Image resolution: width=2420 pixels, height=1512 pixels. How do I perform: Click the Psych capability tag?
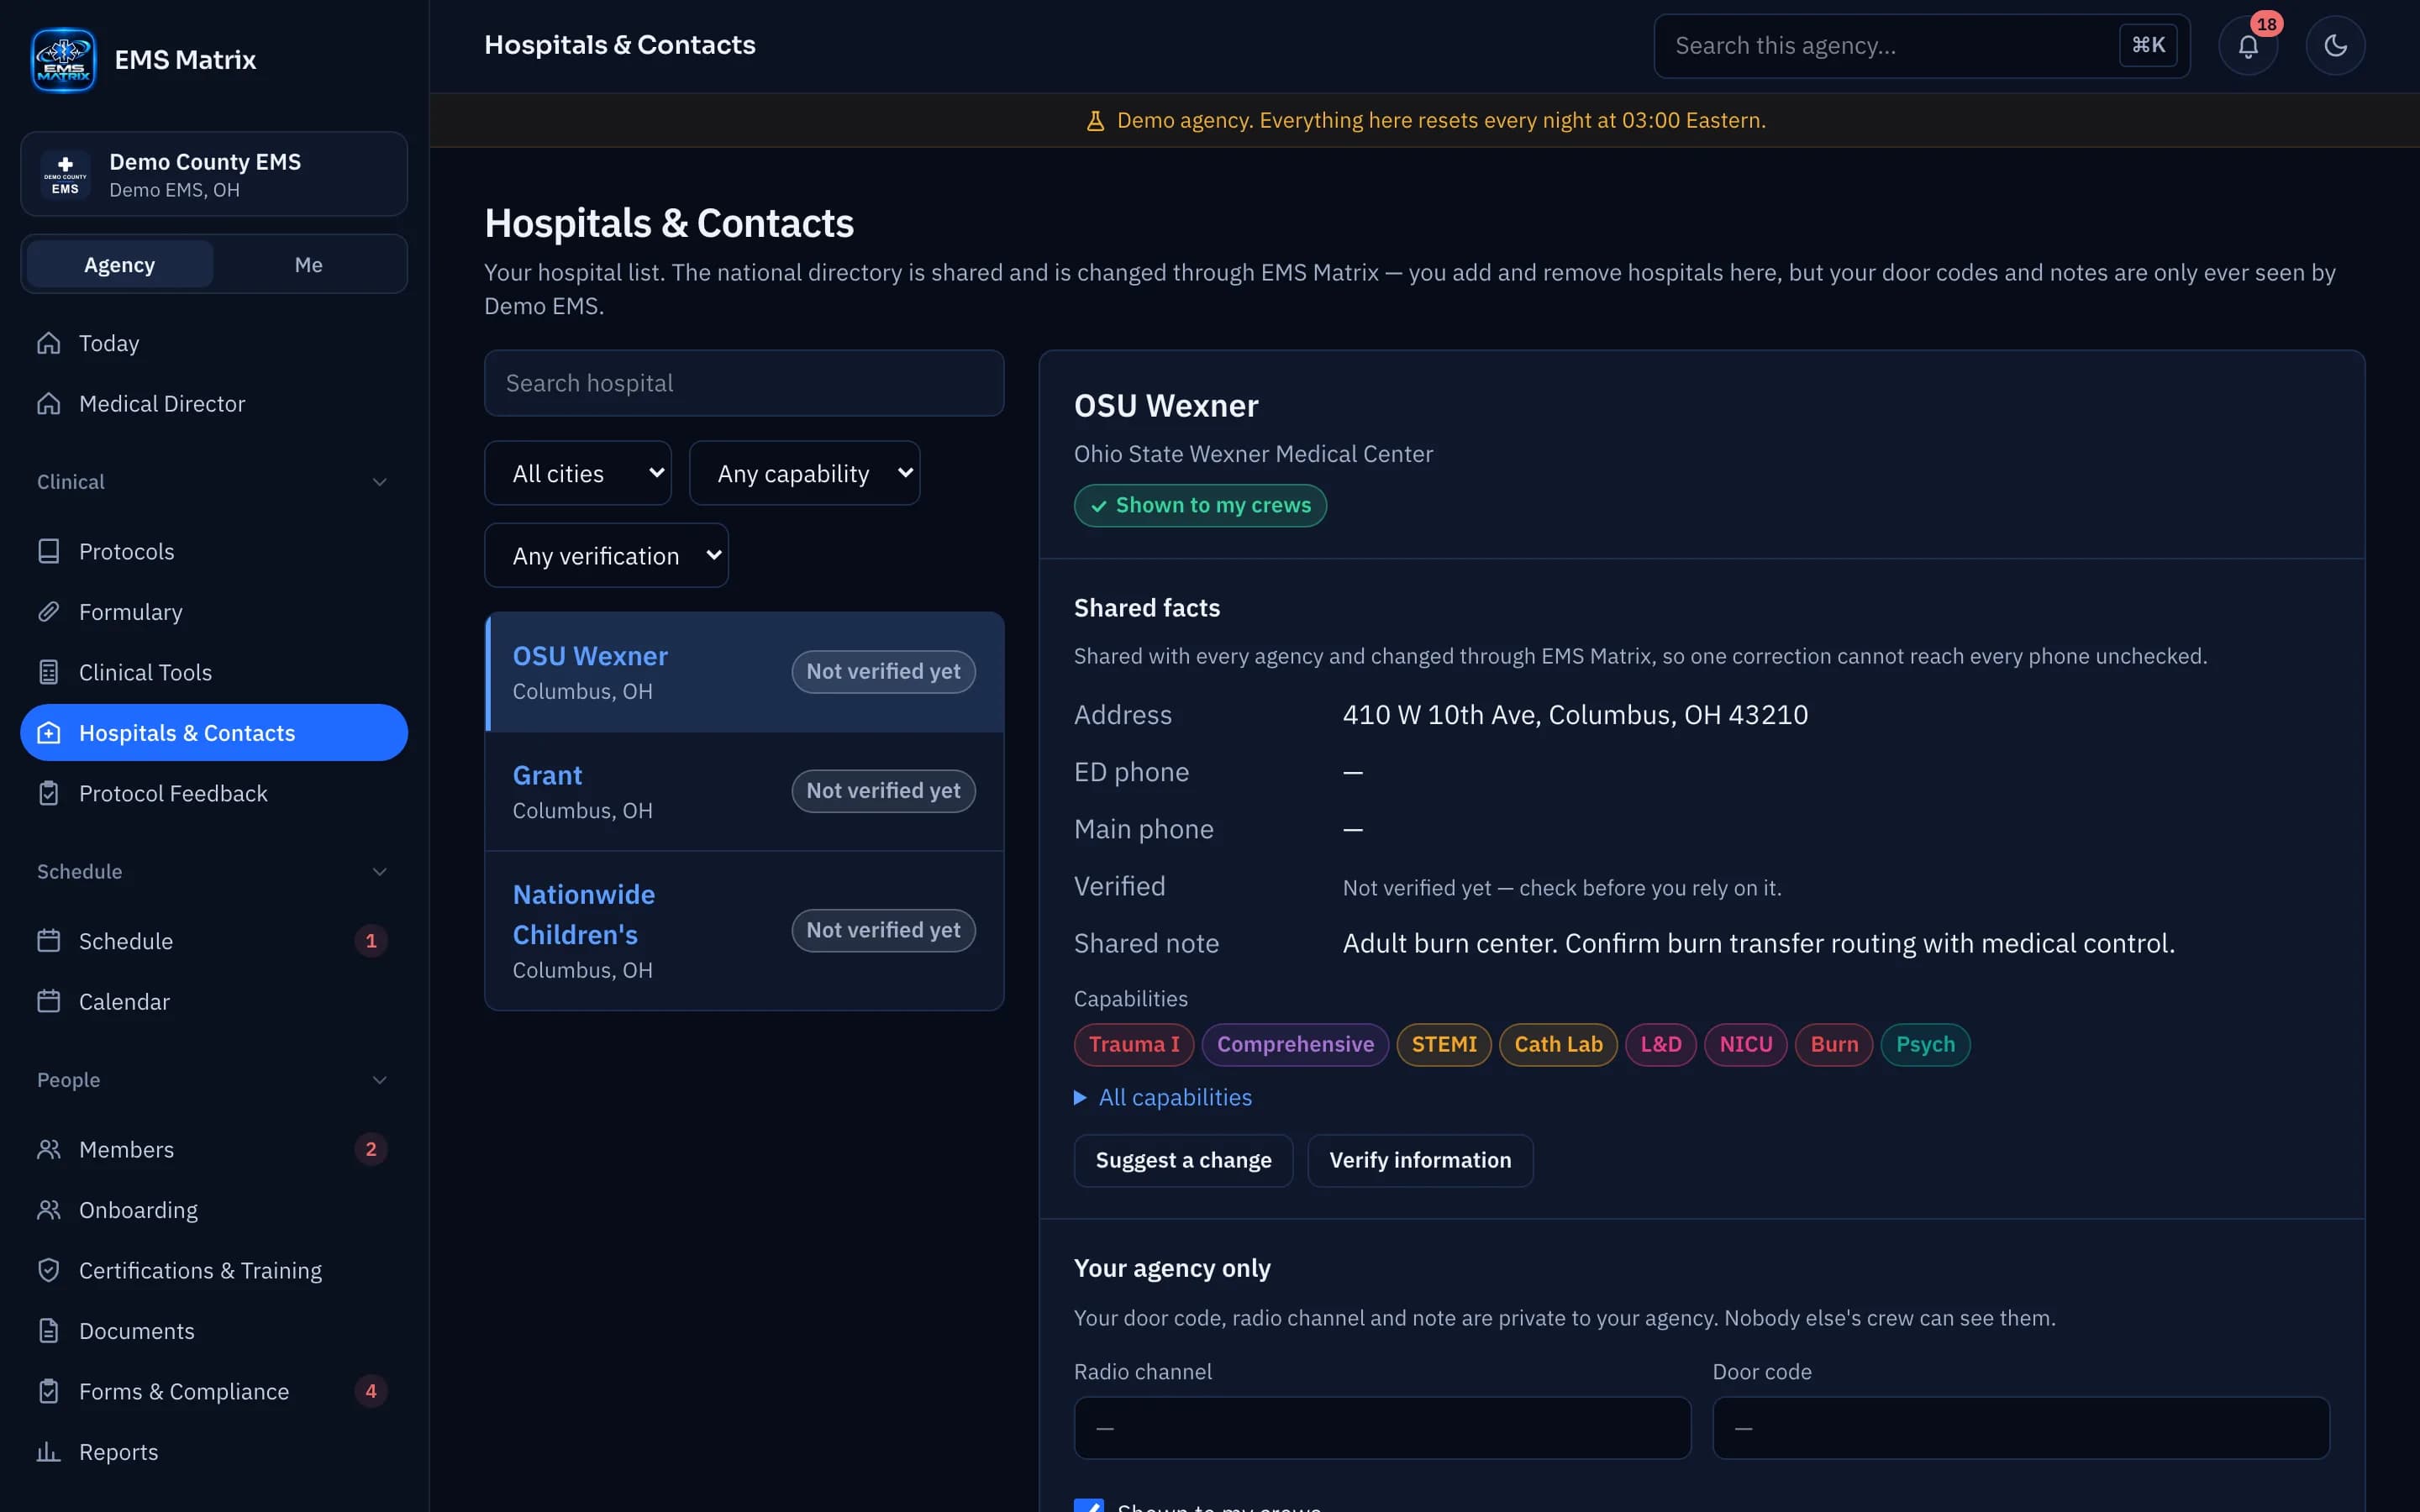pyautogui.click(x=1925, y=1044)
